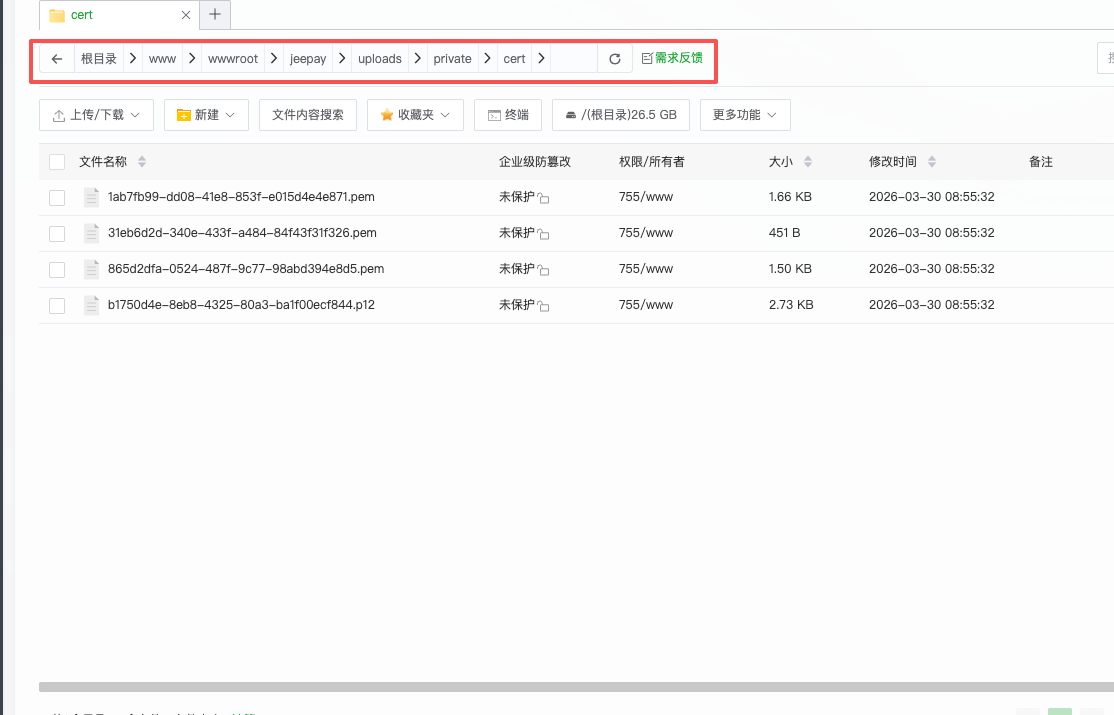Click 未保护 status in 31eb6d2d row
Screen dimensions: 1114x715
point(517,233)
